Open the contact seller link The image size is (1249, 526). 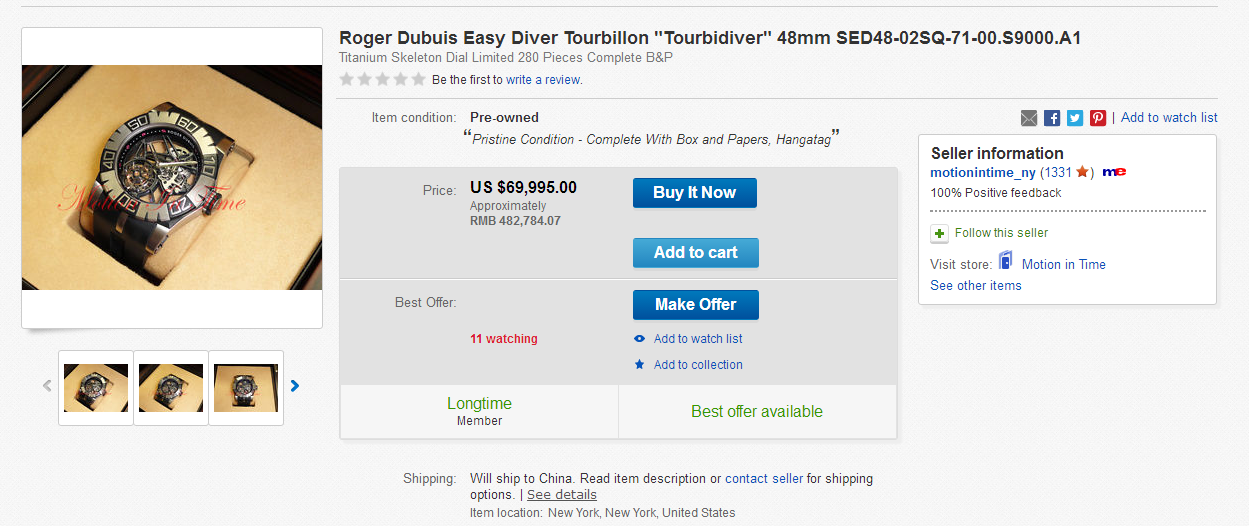(764, 479)
